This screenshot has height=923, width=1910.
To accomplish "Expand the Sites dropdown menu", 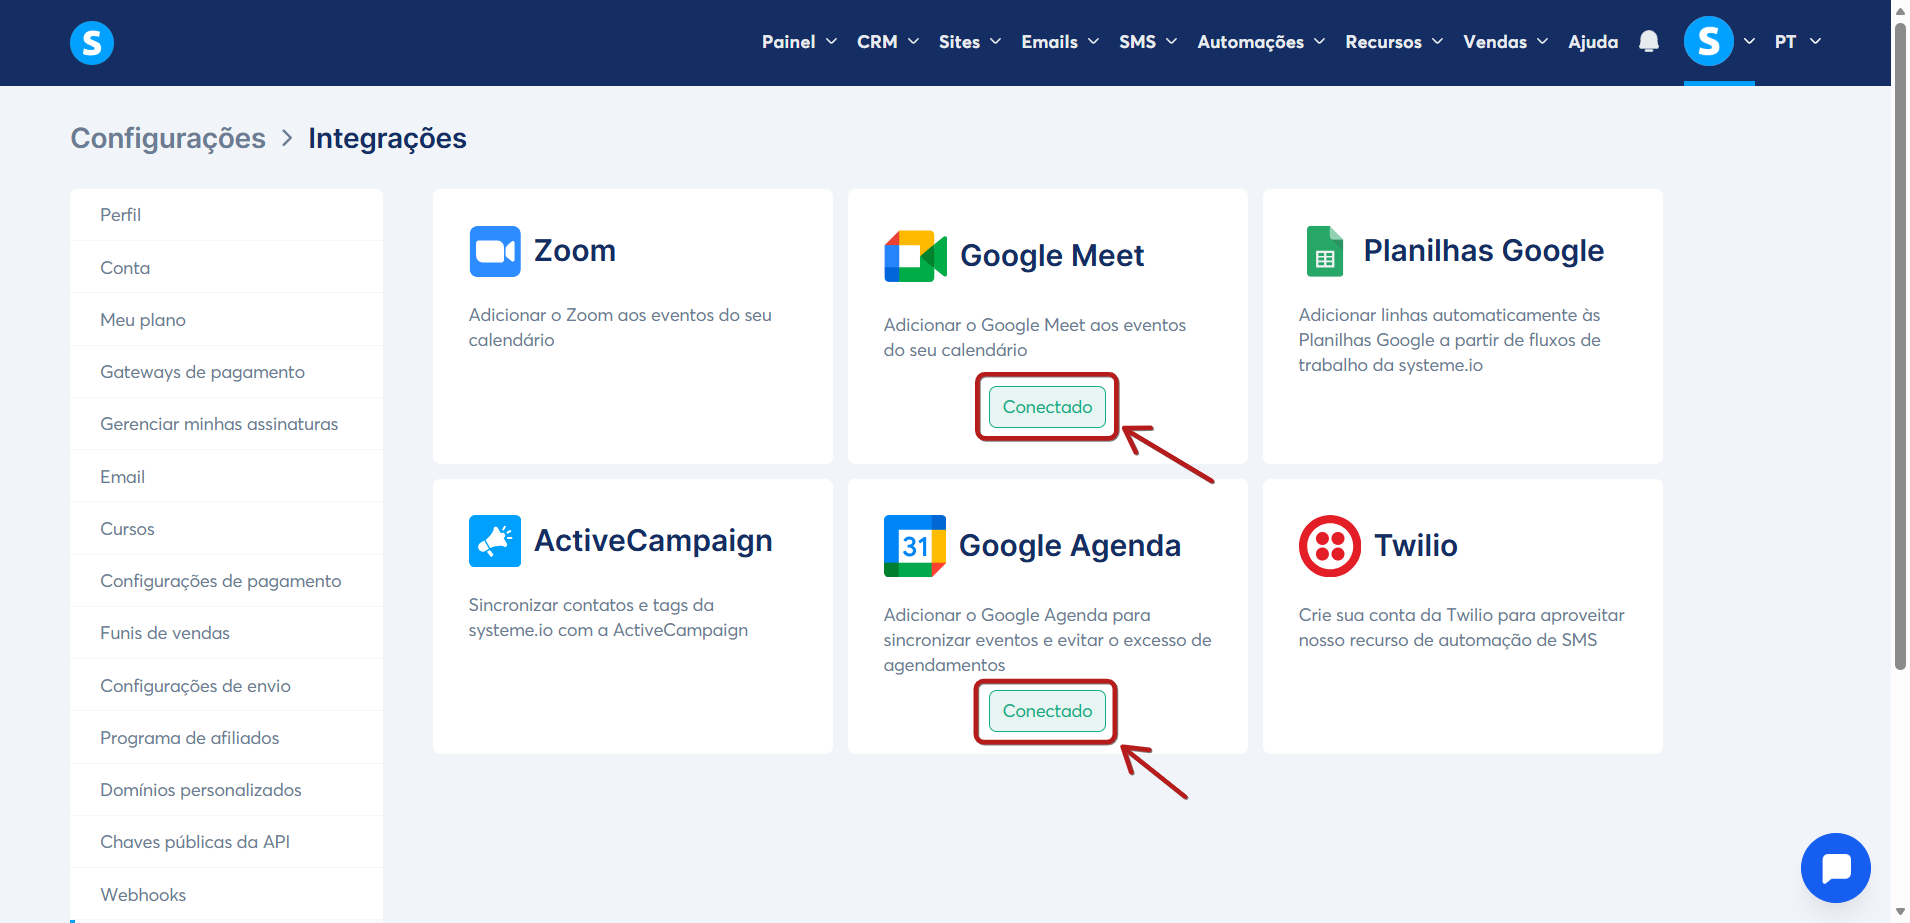I will click(970, 42).
